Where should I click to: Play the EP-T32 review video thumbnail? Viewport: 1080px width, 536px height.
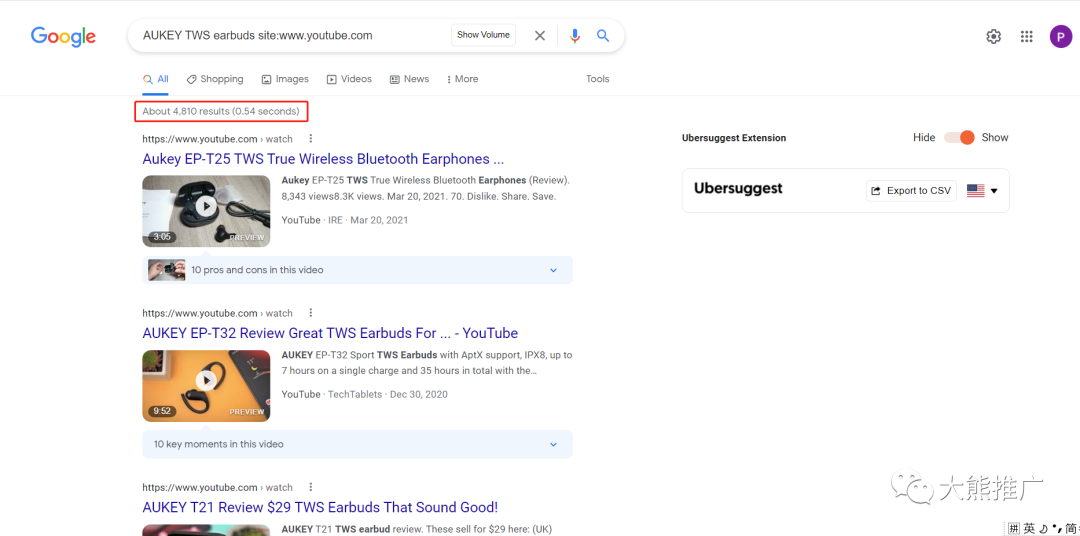tap(206, 380)
